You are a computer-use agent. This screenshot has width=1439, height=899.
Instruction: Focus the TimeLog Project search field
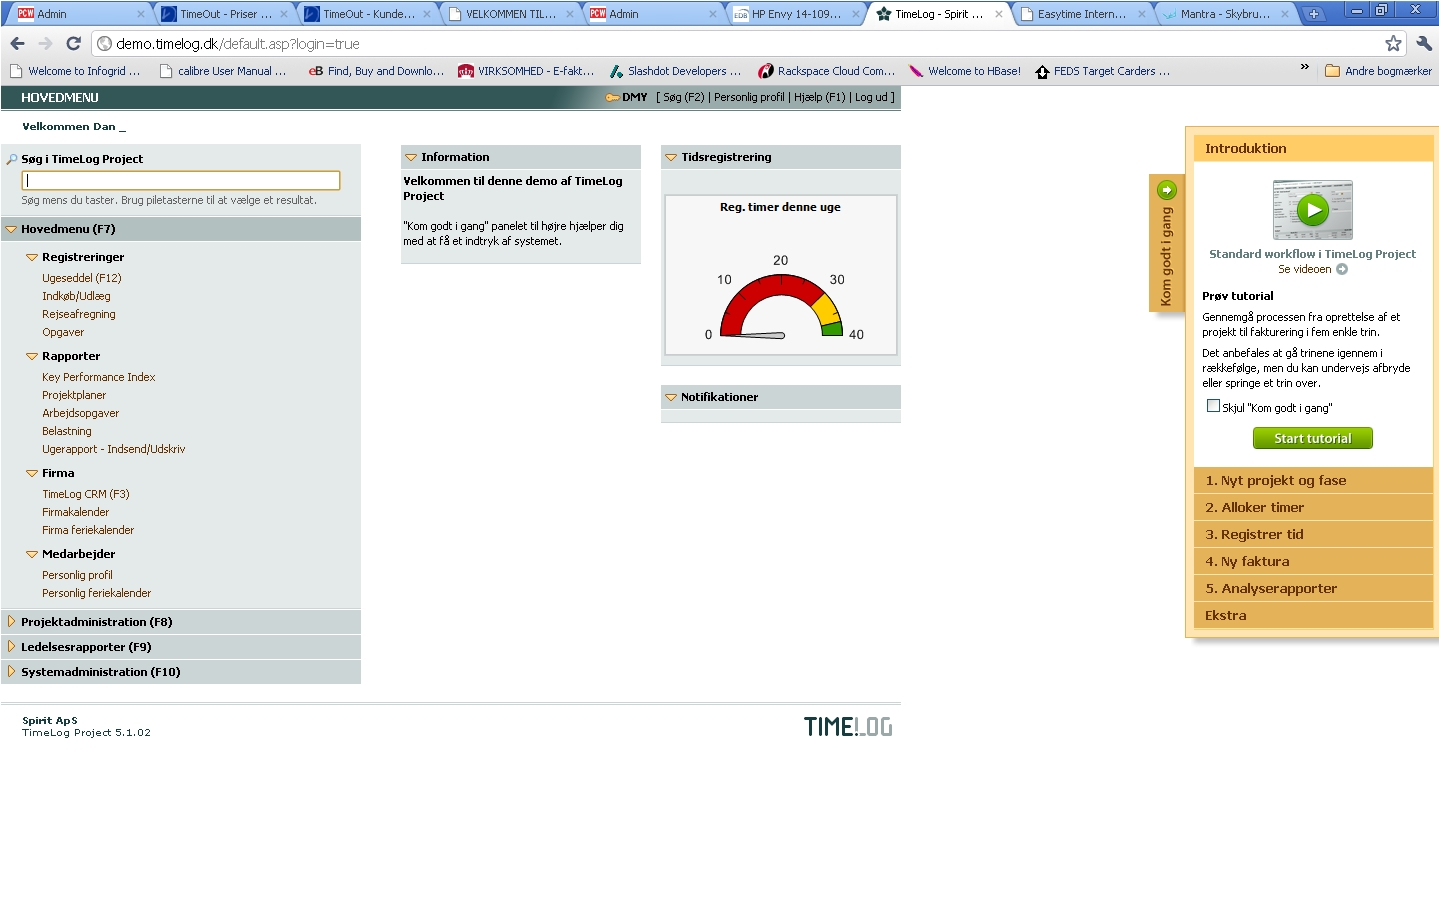click(x=181, y=180)
